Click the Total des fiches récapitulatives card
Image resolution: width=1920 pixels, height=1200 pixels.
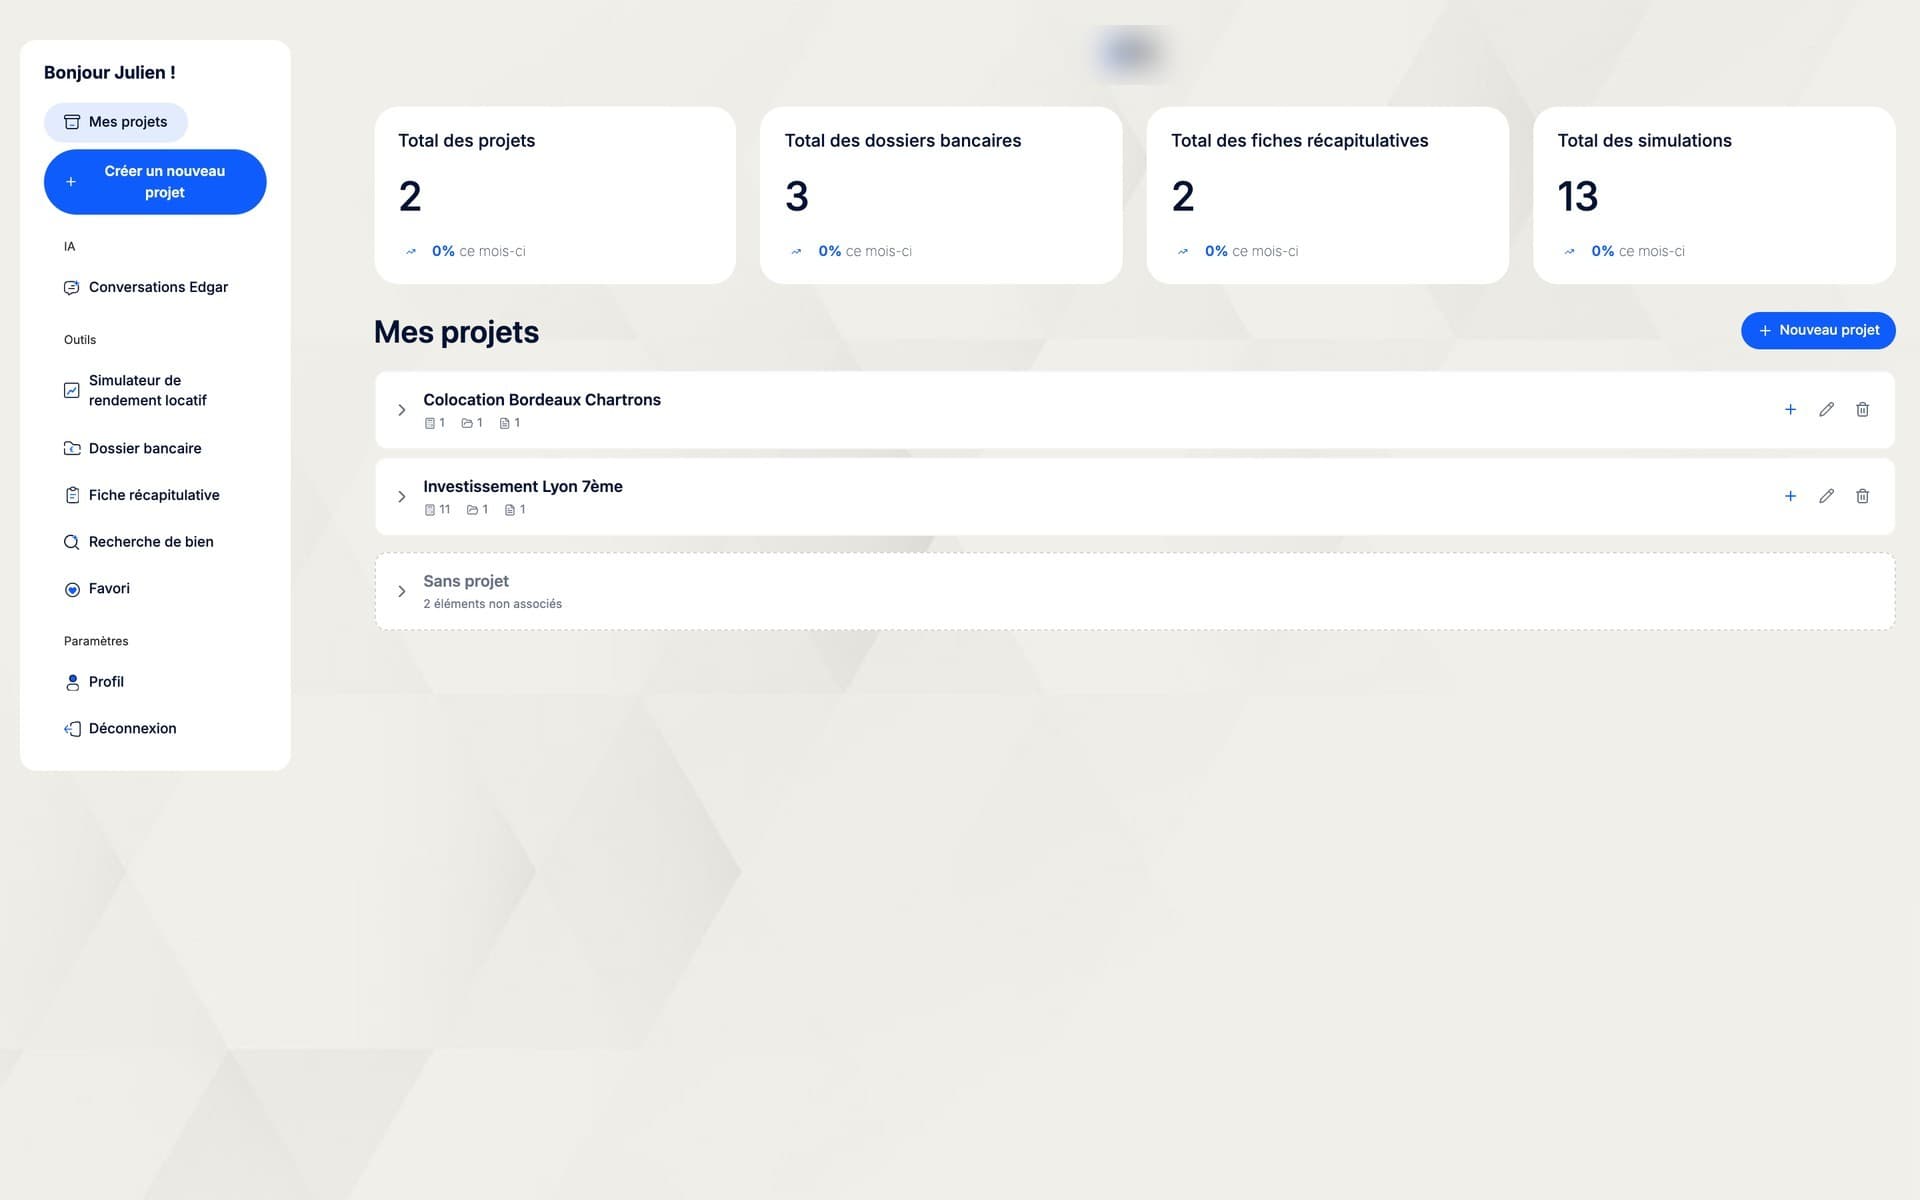click(x=1327, y=195)
